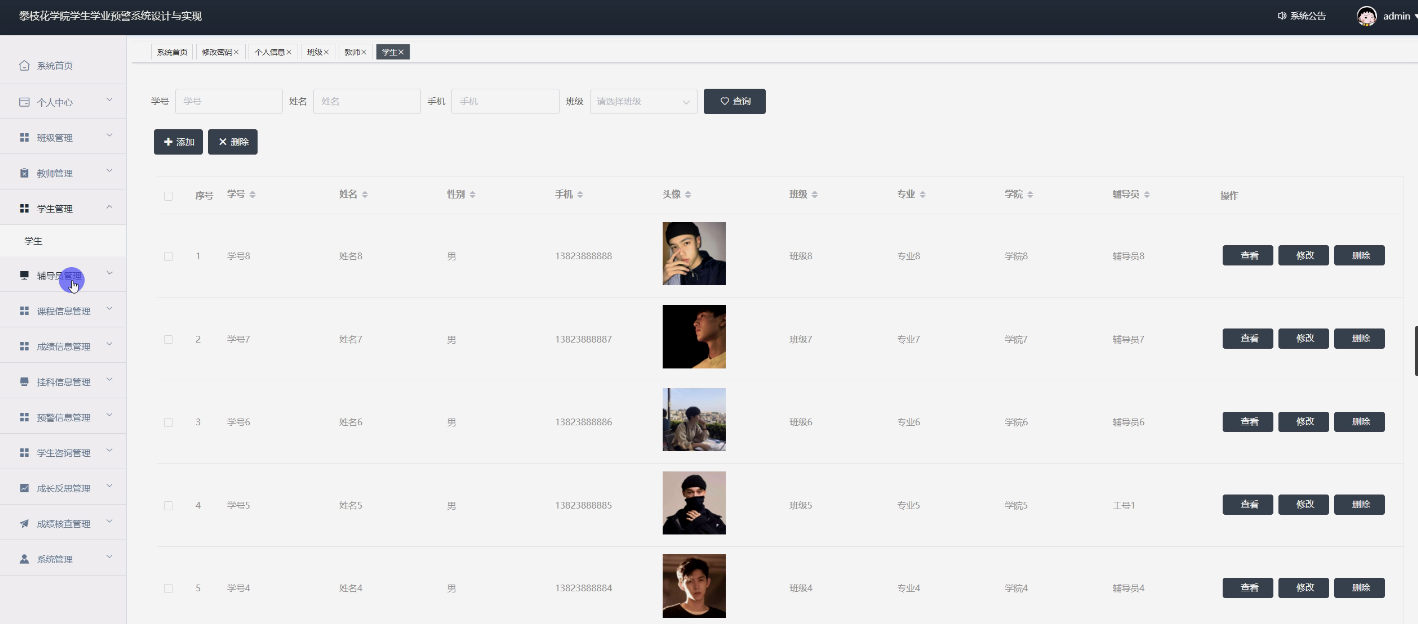Click 修改 for row 姓名7

1304,339
